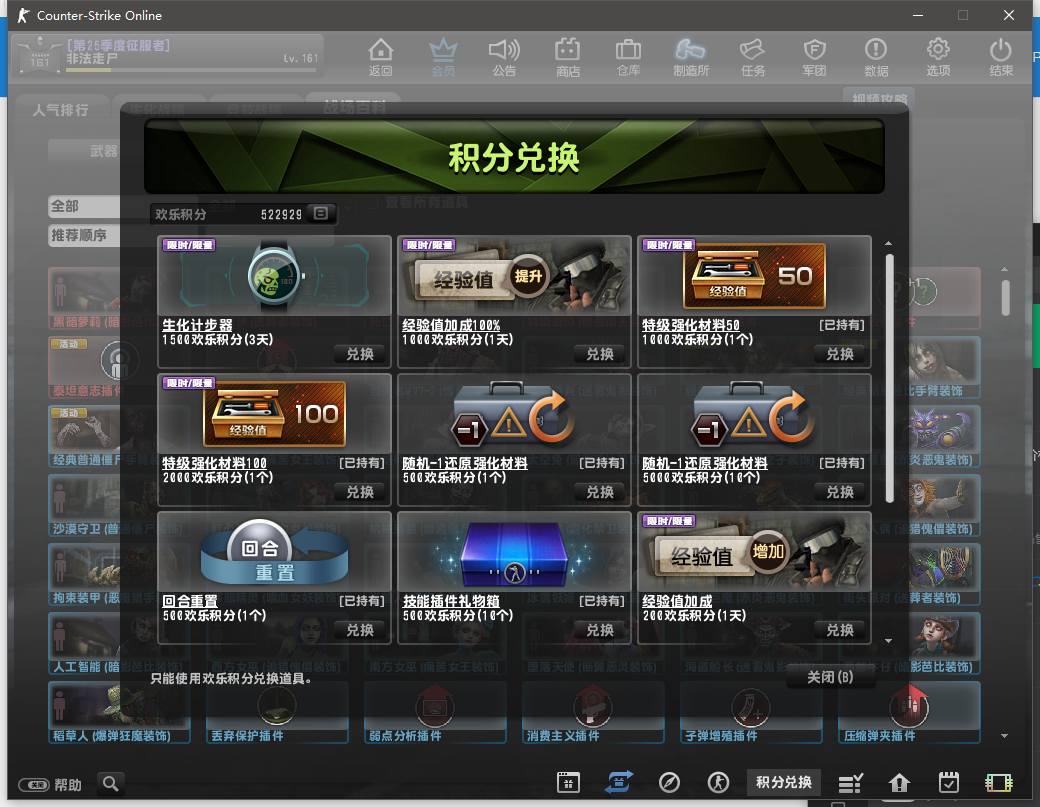Select the 回合重置 item image
Screen dimensions: 1040x807
click(275, 552)
